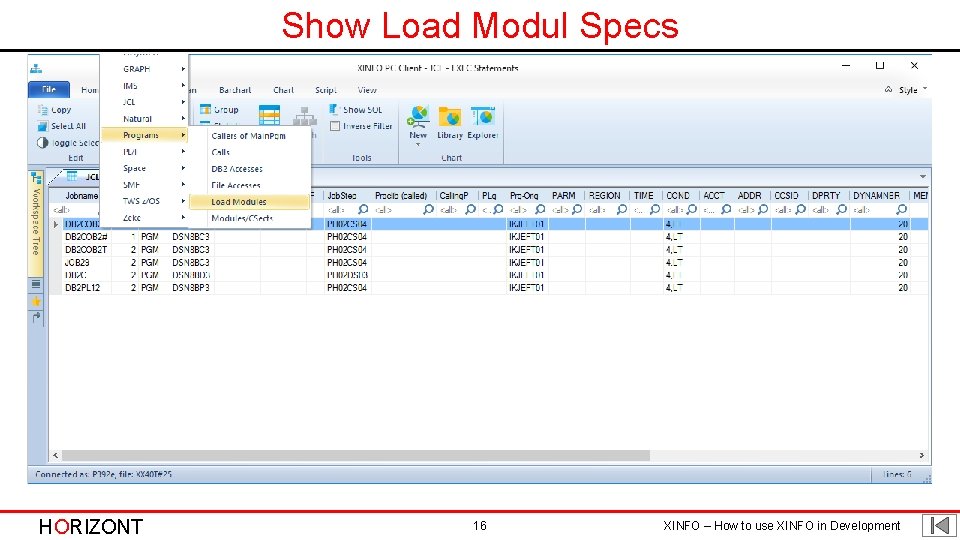Click the COND column header

click(680, 196)
